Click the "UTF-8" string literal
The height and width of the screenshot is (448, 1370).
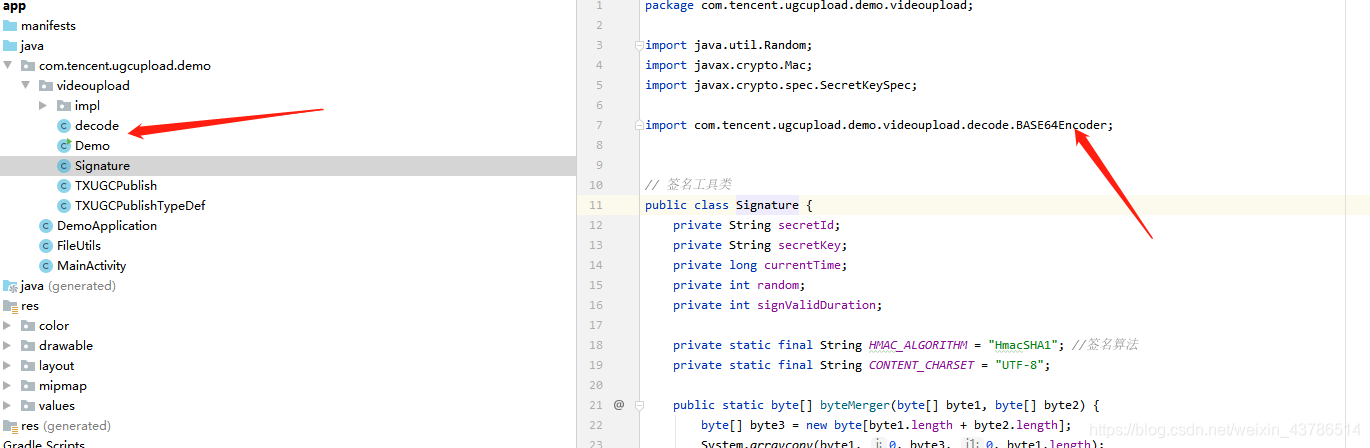coord(1020,365)
